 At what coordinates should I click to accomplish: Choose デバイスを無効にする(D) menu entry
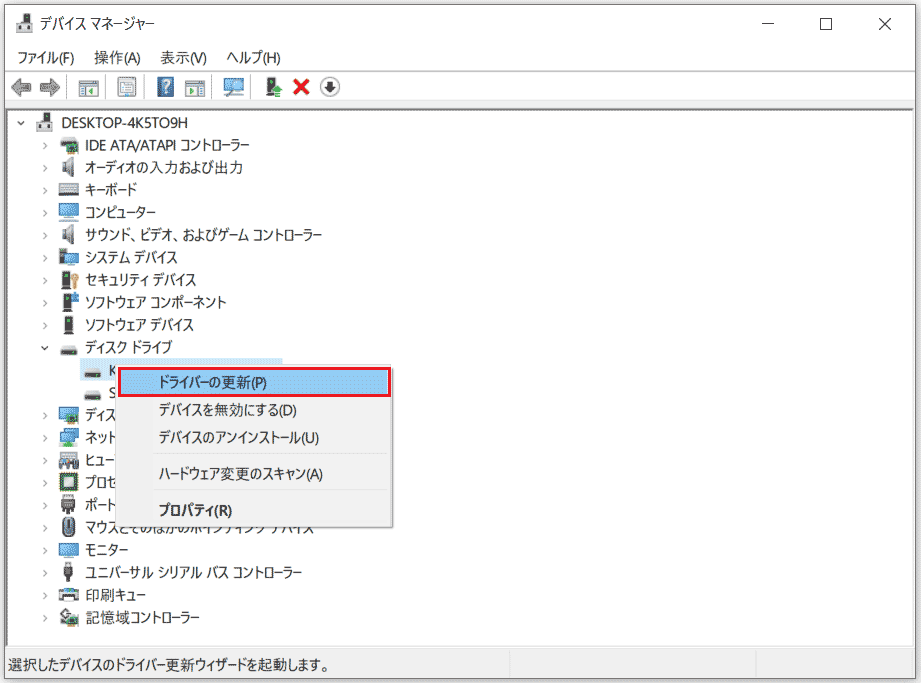[254, 410]
